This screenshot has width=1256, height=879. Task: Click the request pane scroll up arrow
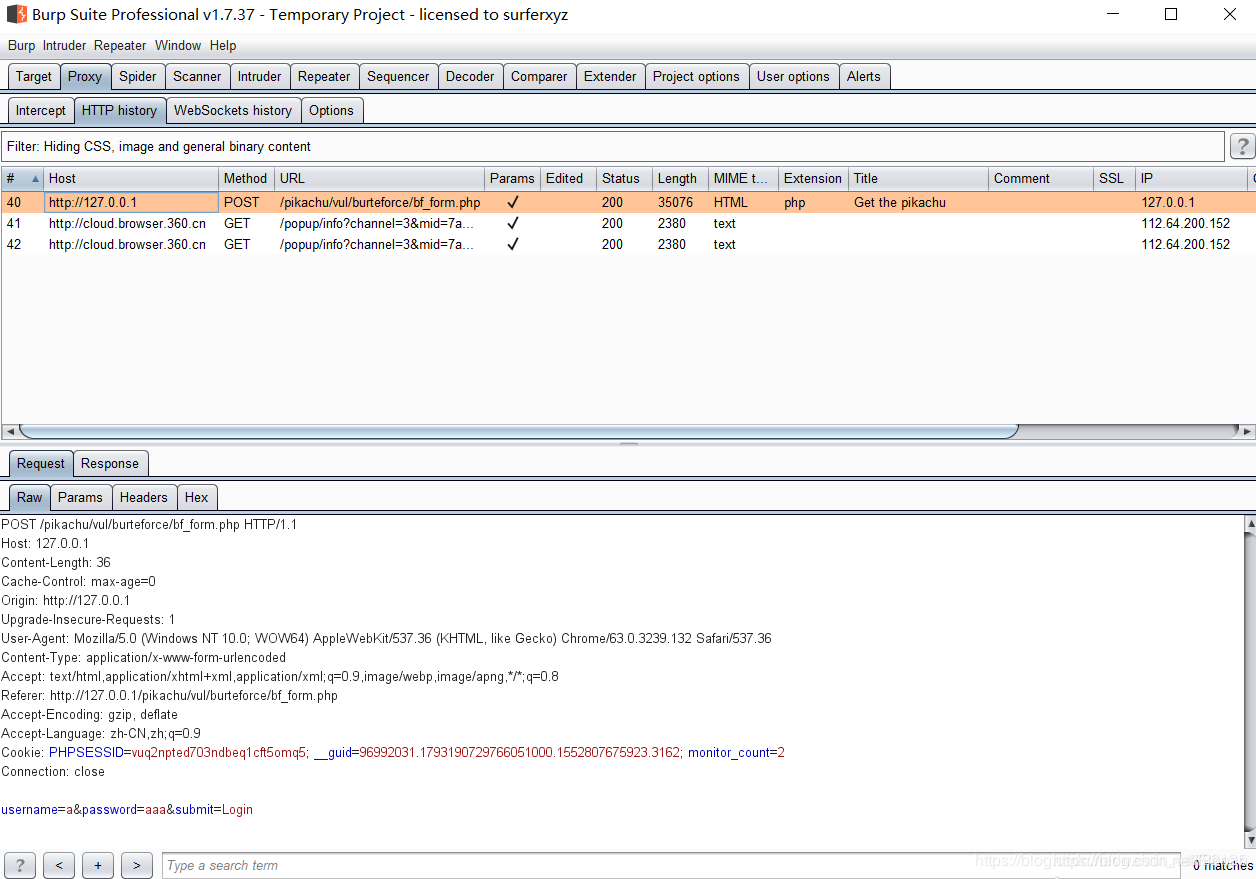(1248, 523)
